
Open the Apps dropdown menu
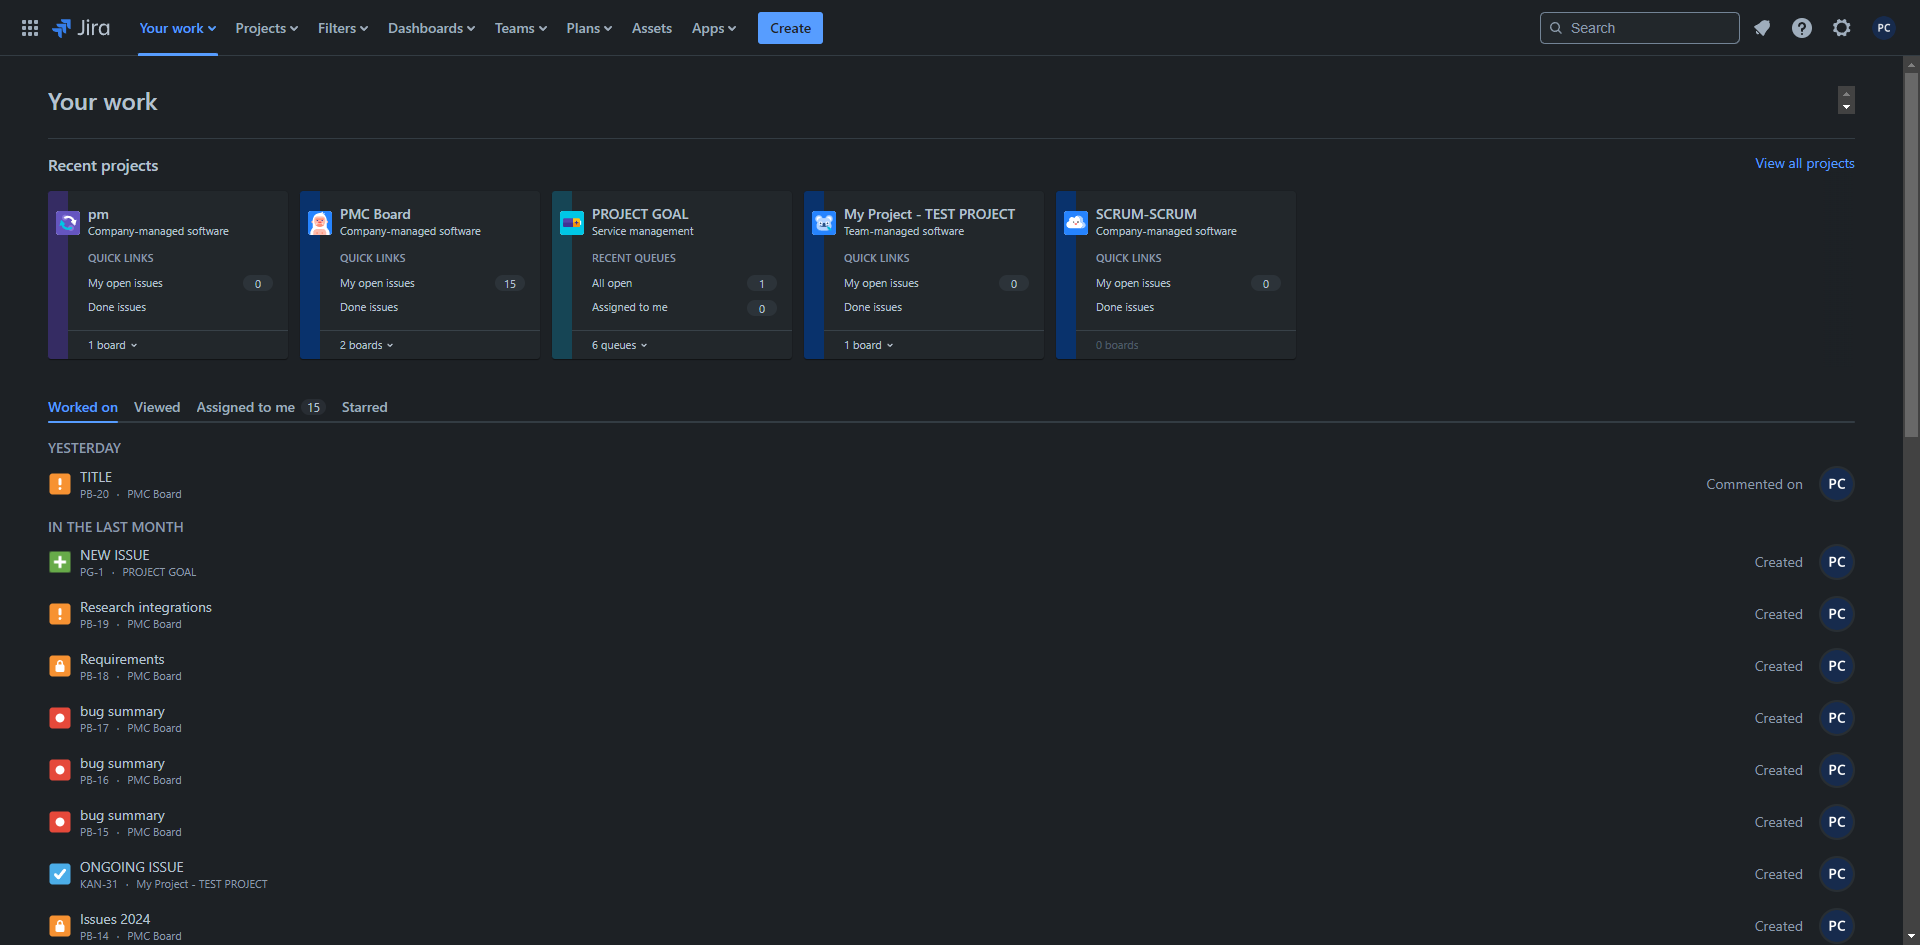pyautogui.click(x=714, y=28)
